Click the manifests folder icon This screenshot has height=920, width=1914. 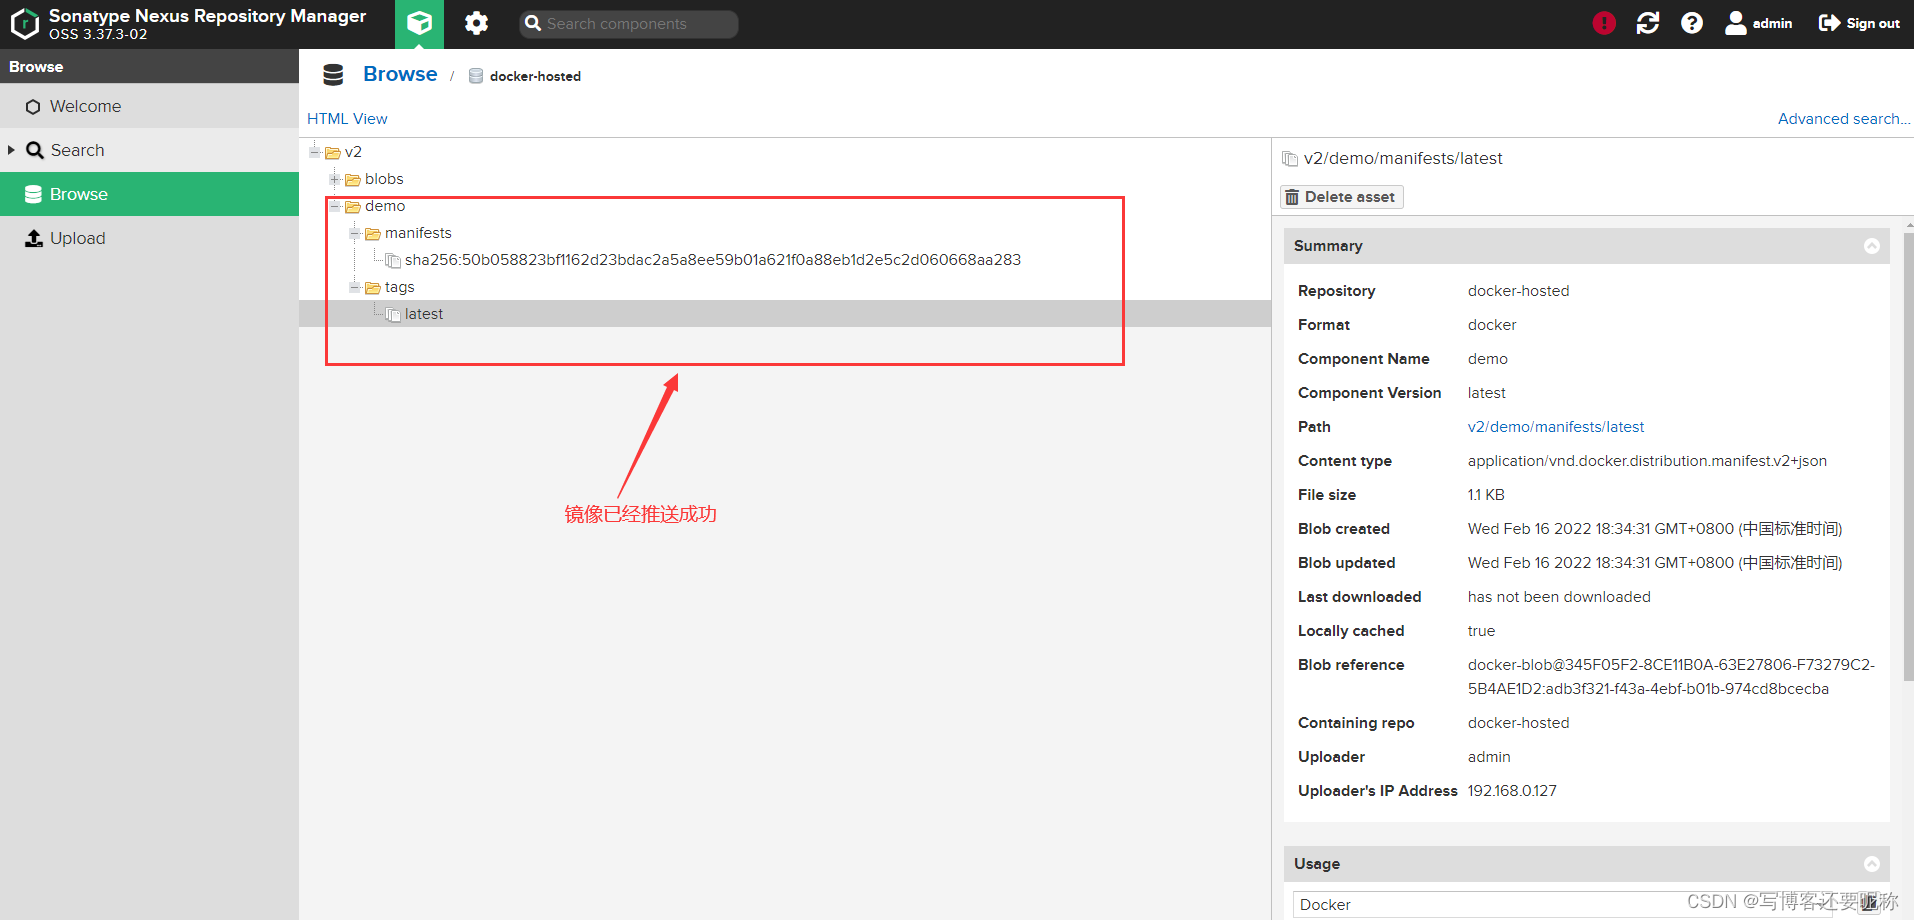pyautogui.click(x=373, y=233)
